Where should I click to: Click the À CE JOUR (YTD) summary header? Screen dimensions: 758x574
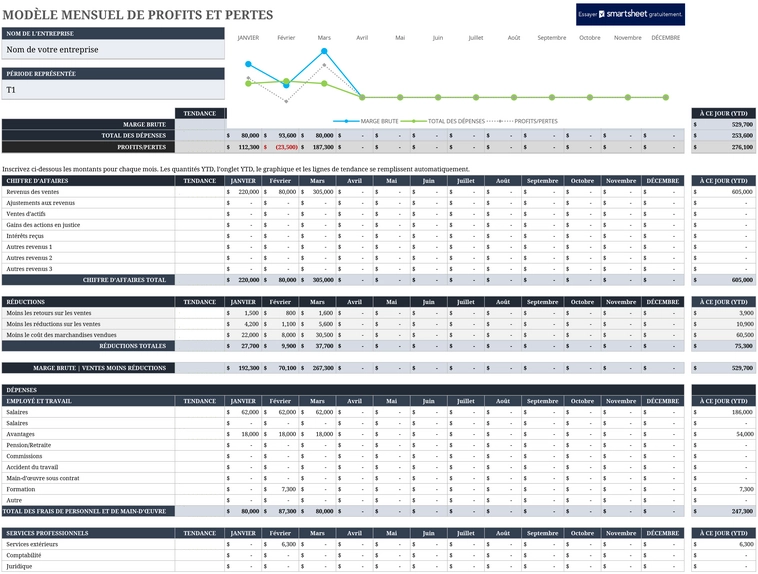click(x=724, y=114)
